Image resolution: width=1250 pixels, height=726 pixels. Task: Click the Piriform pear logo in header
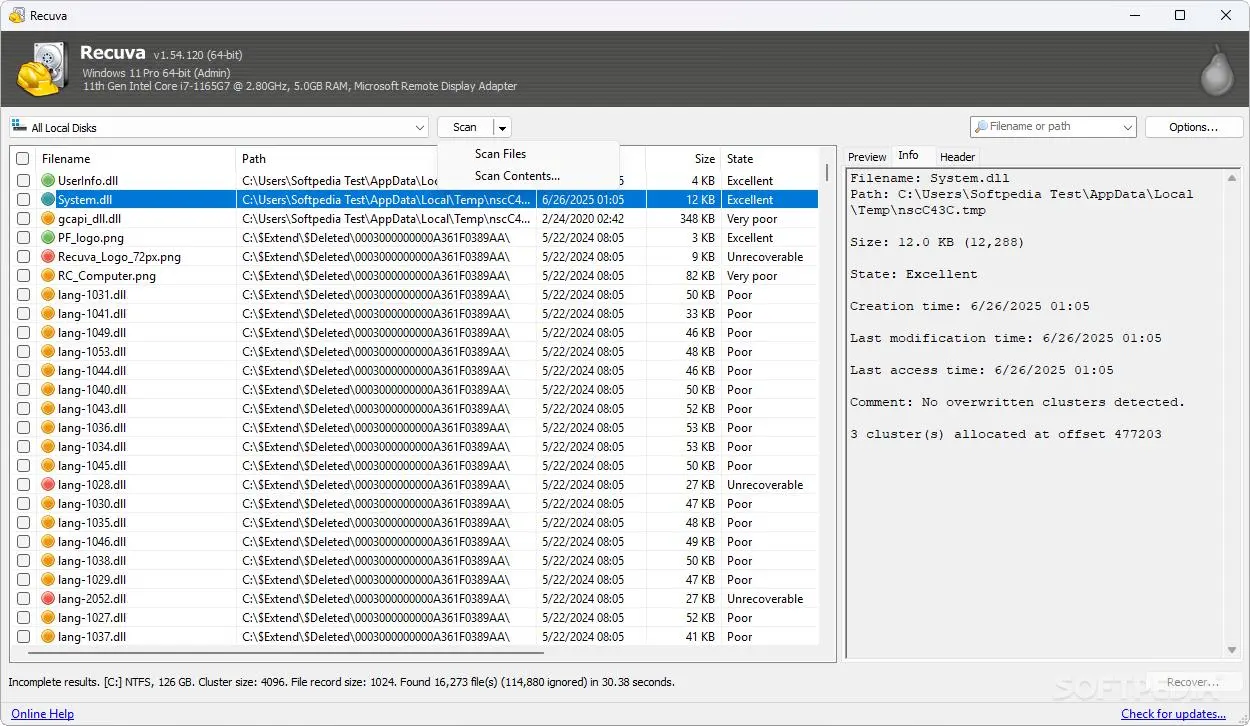pos(1217,69)
